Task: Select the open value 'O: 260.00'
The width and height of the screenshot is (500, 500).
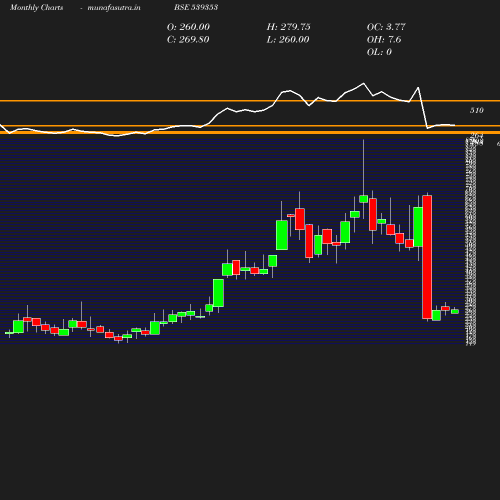Action: click(188, 27)
